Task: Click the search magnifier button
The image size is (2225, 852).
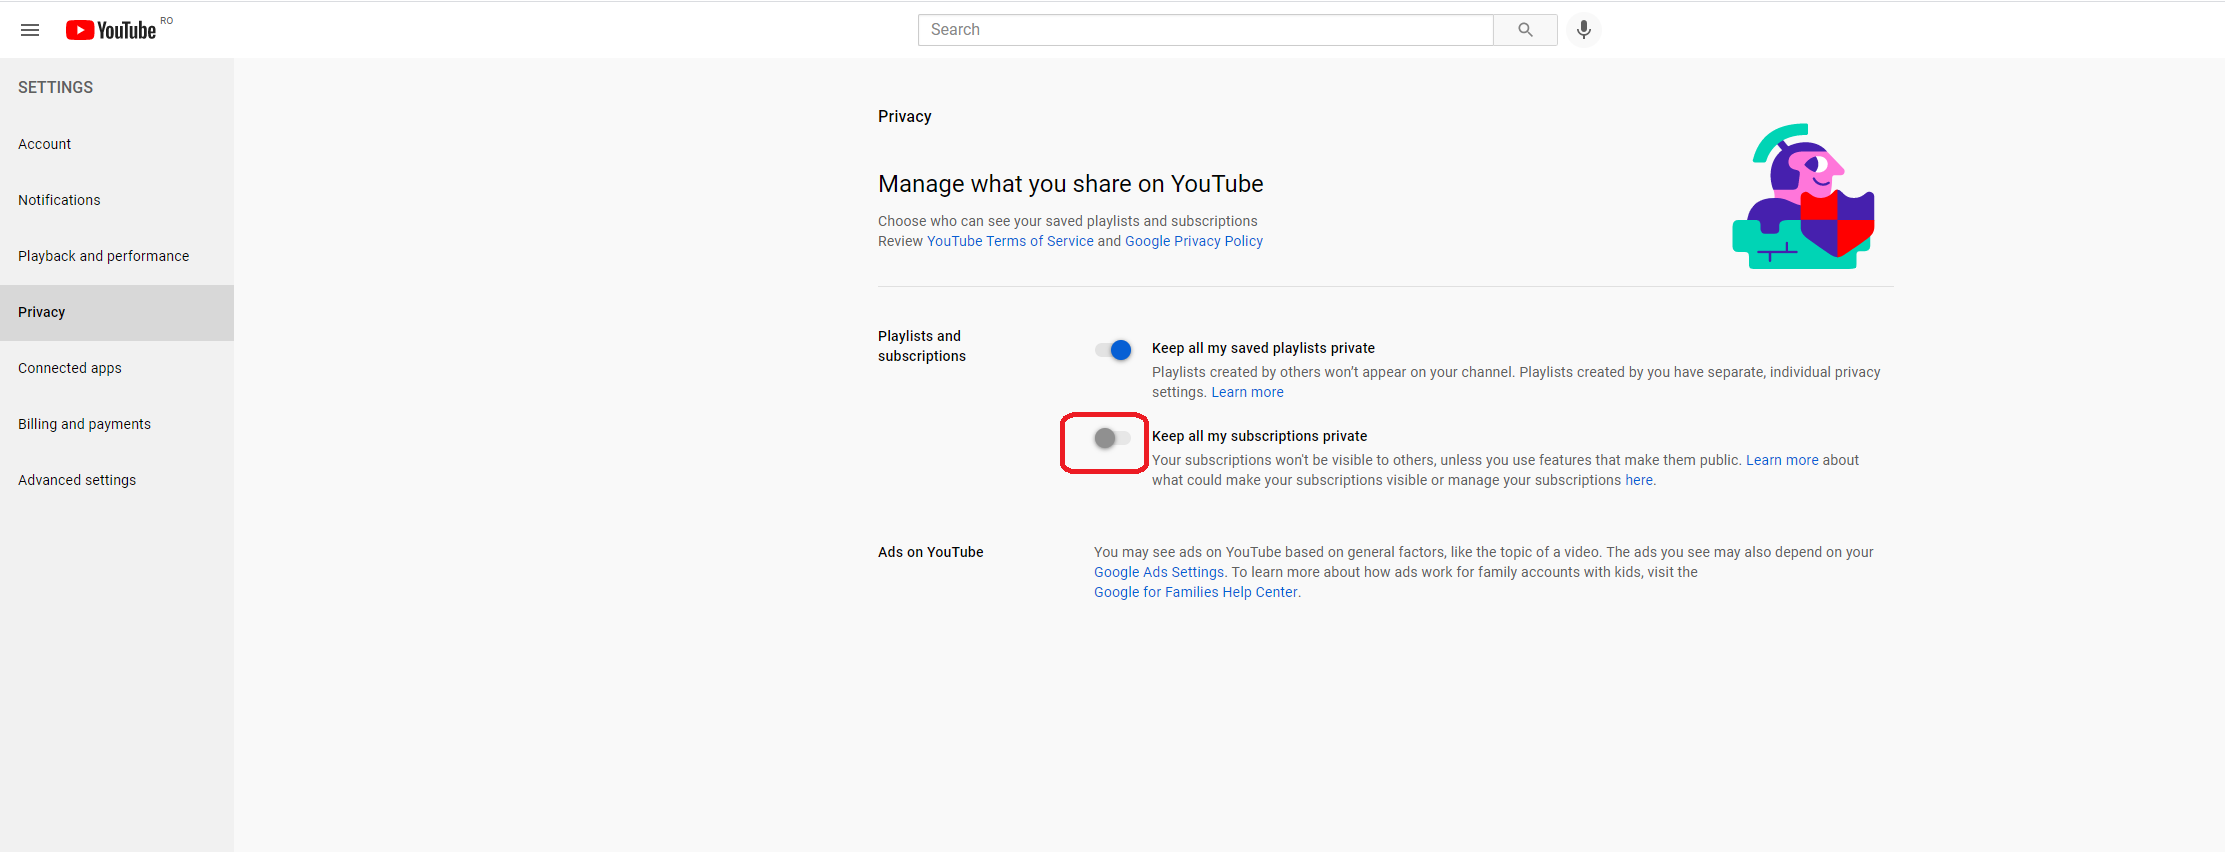Action: (1525, 30)
